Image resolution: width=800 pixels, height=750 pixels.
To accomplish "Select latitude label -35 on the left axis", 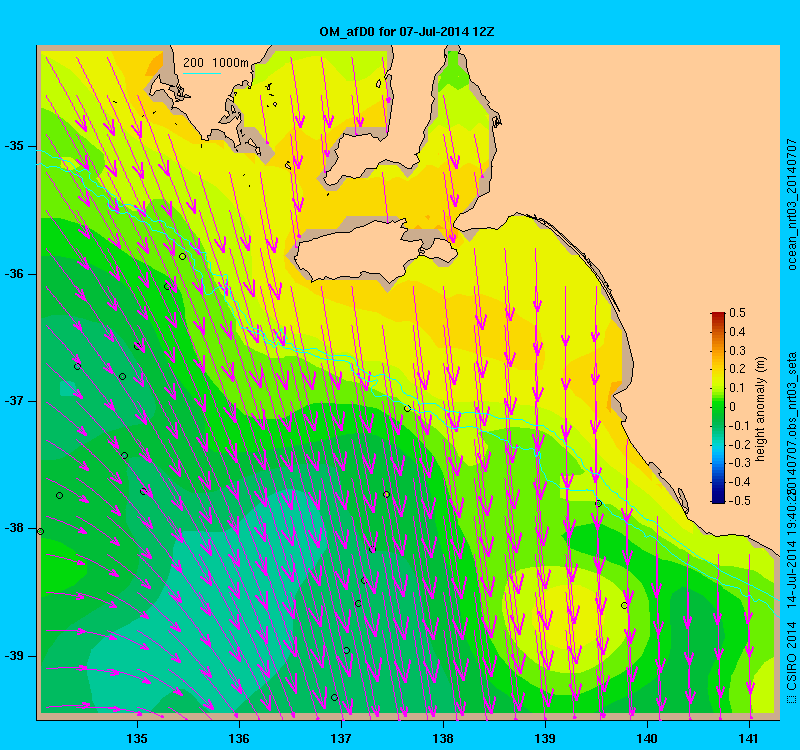I will 14,146.
